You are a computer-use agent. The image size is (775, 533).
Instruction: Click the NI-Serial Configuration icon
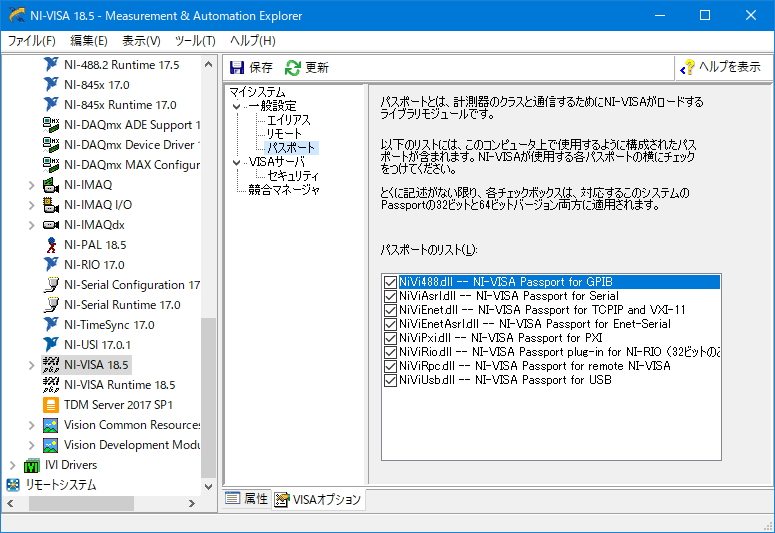click(51, 285)
